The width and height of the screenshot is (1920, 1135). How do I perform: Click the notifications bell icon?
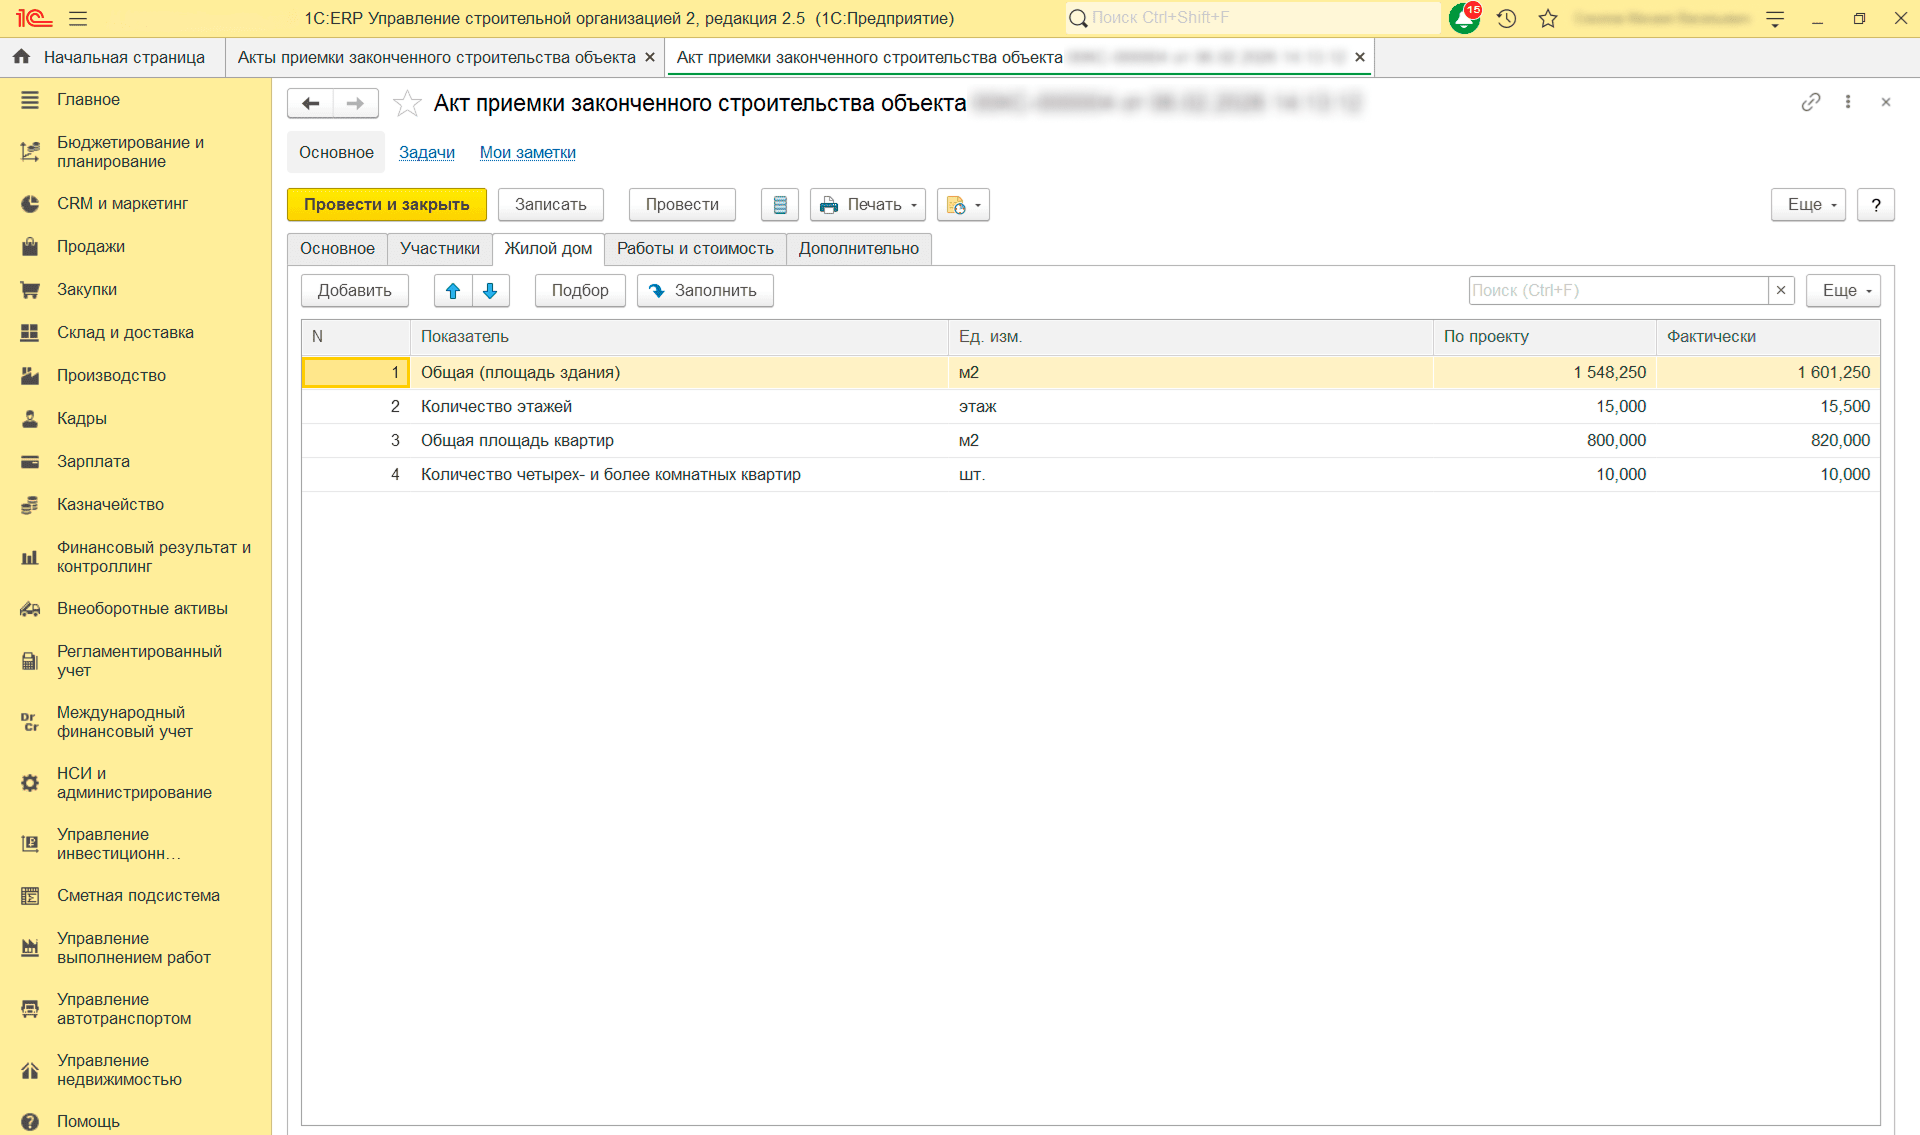click(1464, 18)
